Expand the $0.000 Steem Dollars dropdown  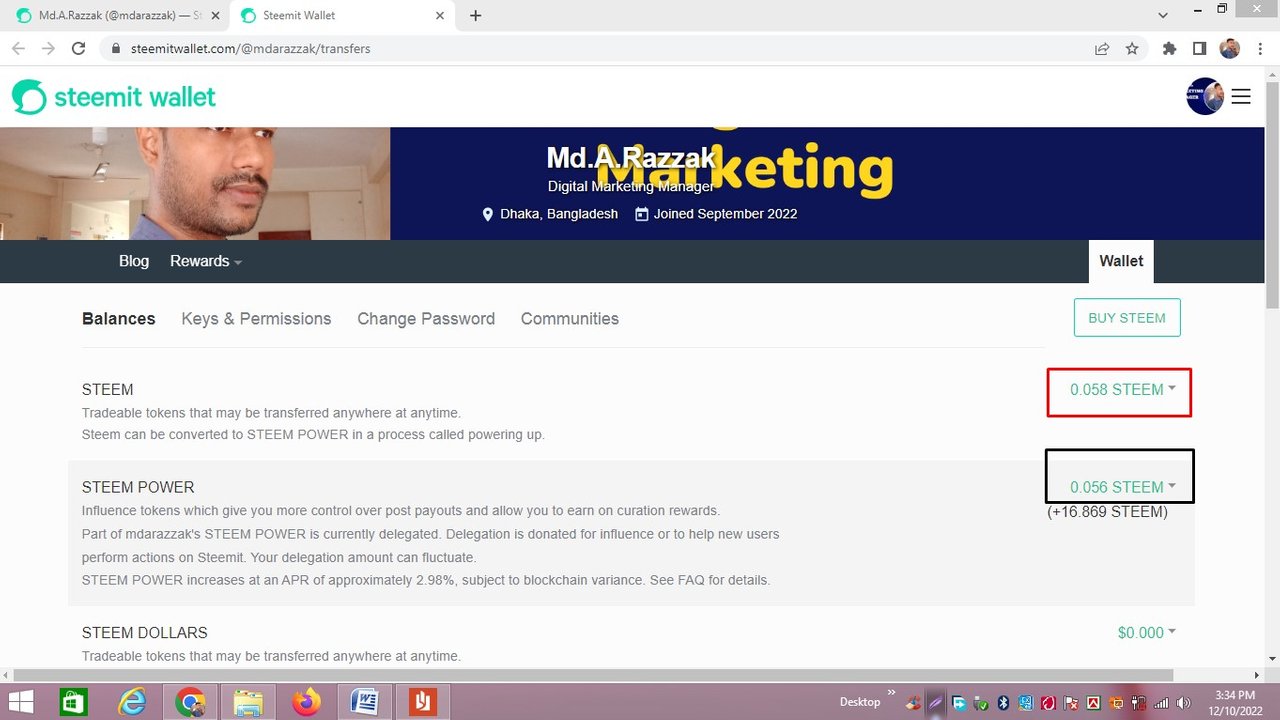[1147, 633]
